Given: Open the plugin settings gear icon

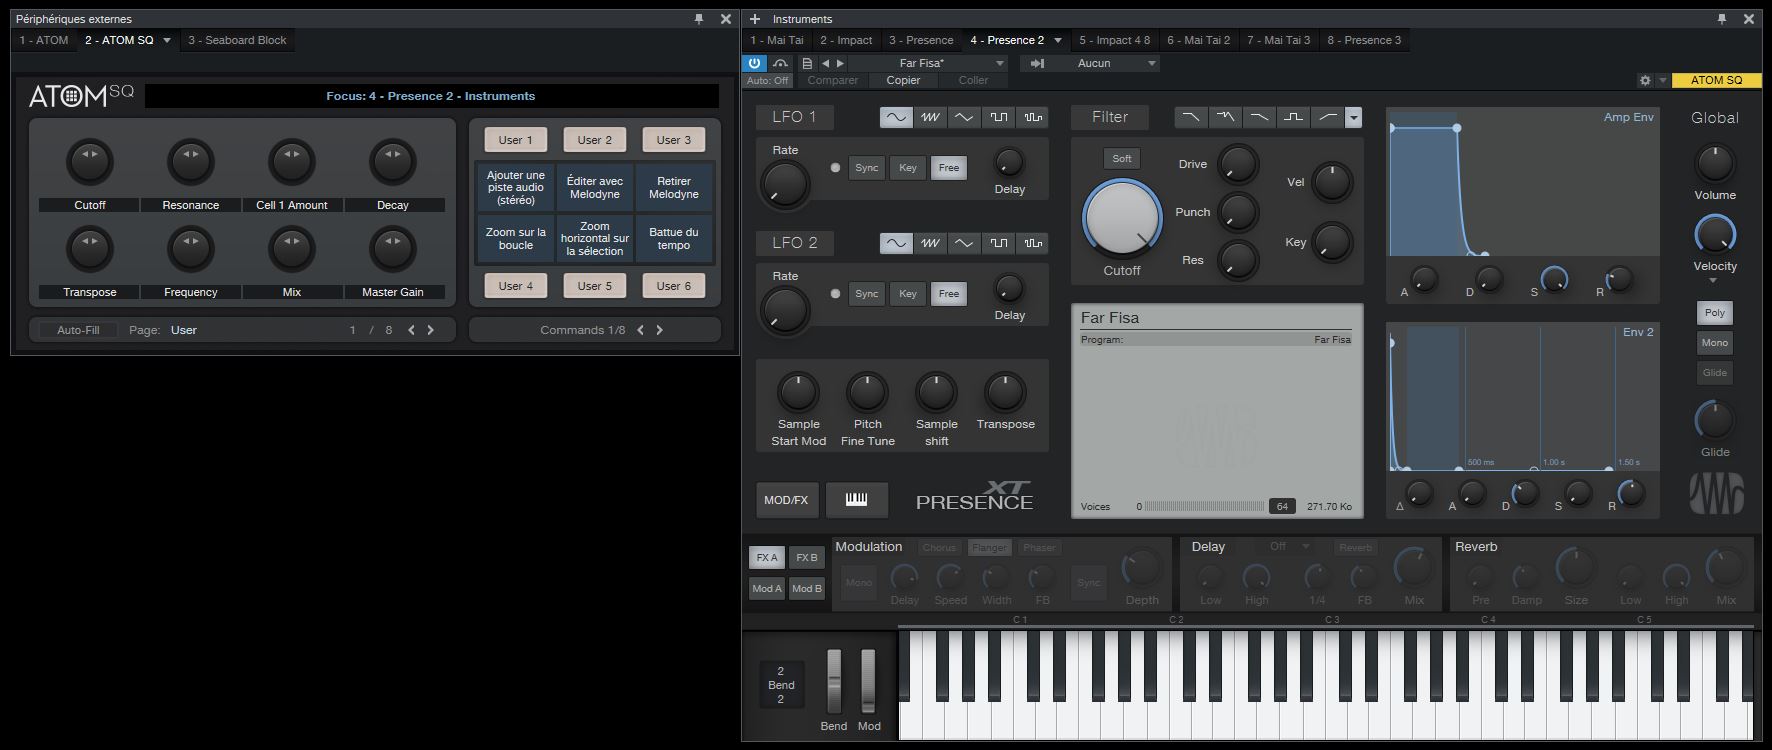Looking at the screenshot, I should pos(1645,80).
